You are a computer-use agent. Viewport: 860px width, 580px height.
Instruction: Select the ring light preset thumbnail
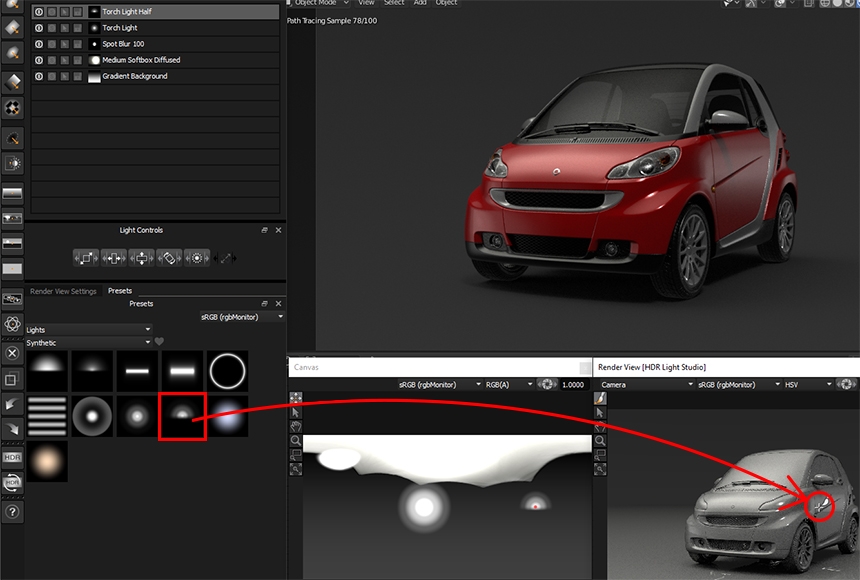(227, 371)
